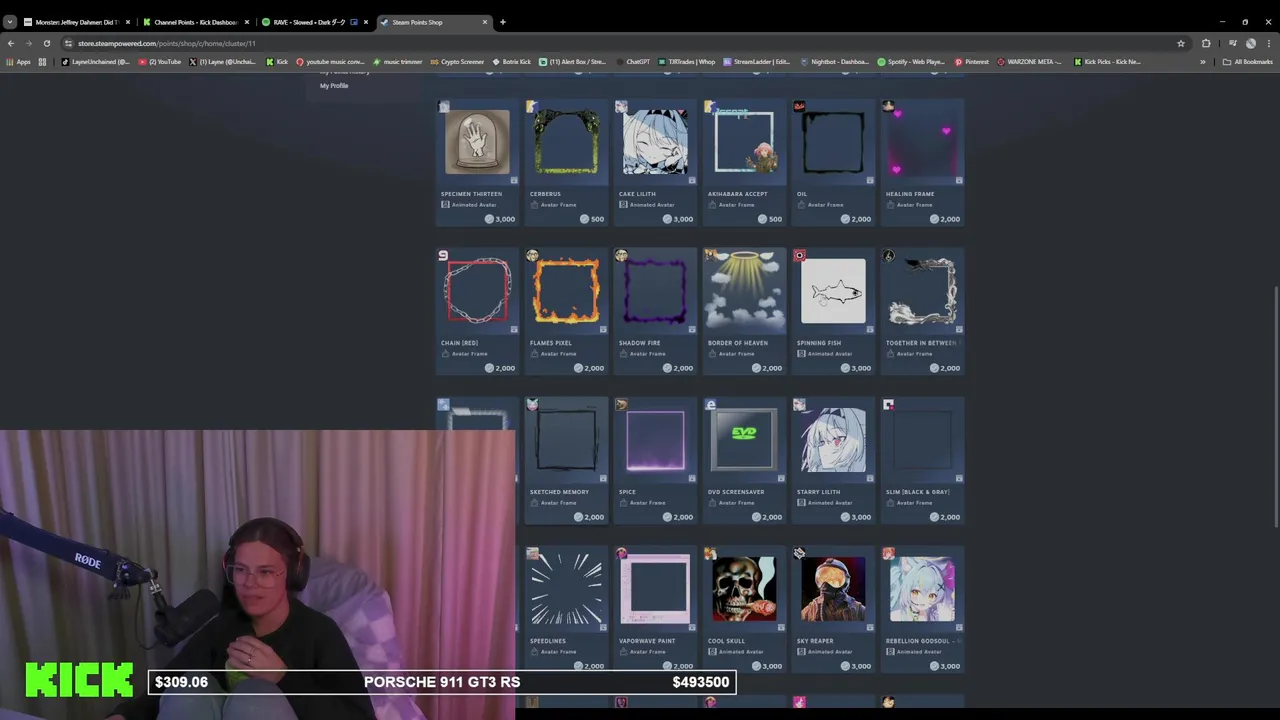The width and height of the screenshot is (1280, 720).
Task: Select the Spinning Fish animated avatar
Action: click(x=833, y=312)
